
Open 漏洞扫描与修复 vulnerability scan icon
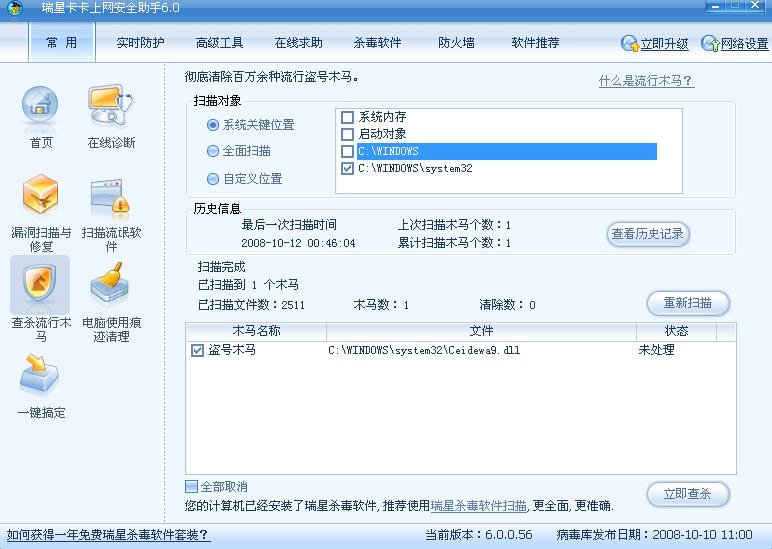click(40, 195)
